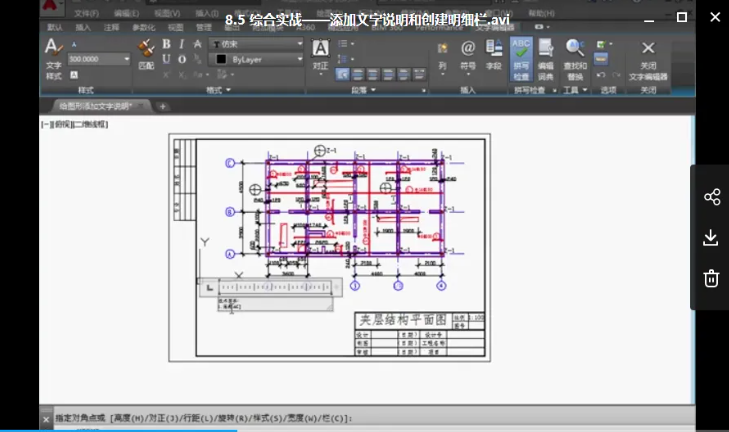Click the superscript X² button

click(166, 74)
